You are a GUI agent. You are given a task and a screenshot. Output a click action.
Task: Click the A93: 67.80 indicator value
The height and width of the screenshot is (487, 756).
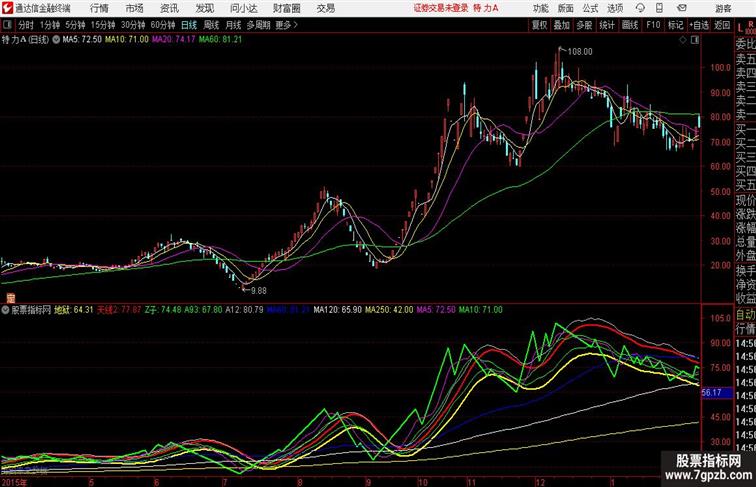[x=203, y=310]
